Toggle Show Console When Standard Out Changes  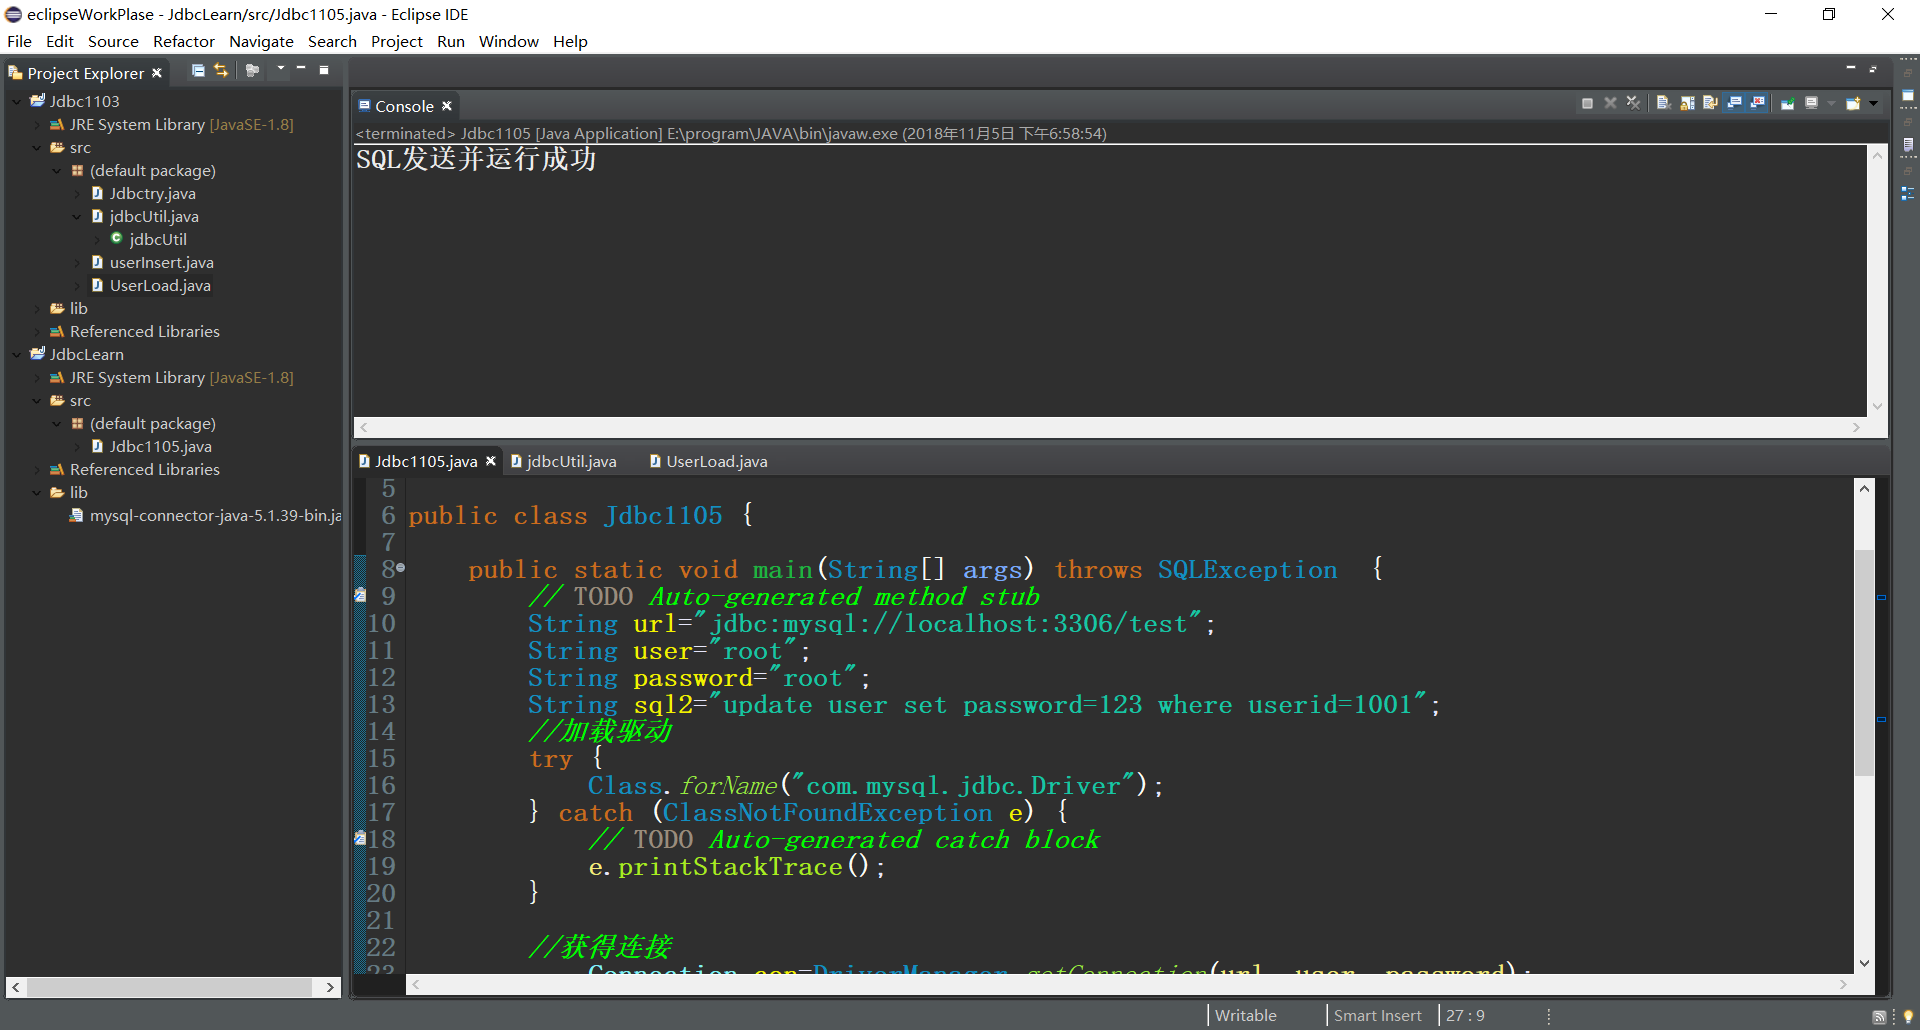click(1734, 104)
